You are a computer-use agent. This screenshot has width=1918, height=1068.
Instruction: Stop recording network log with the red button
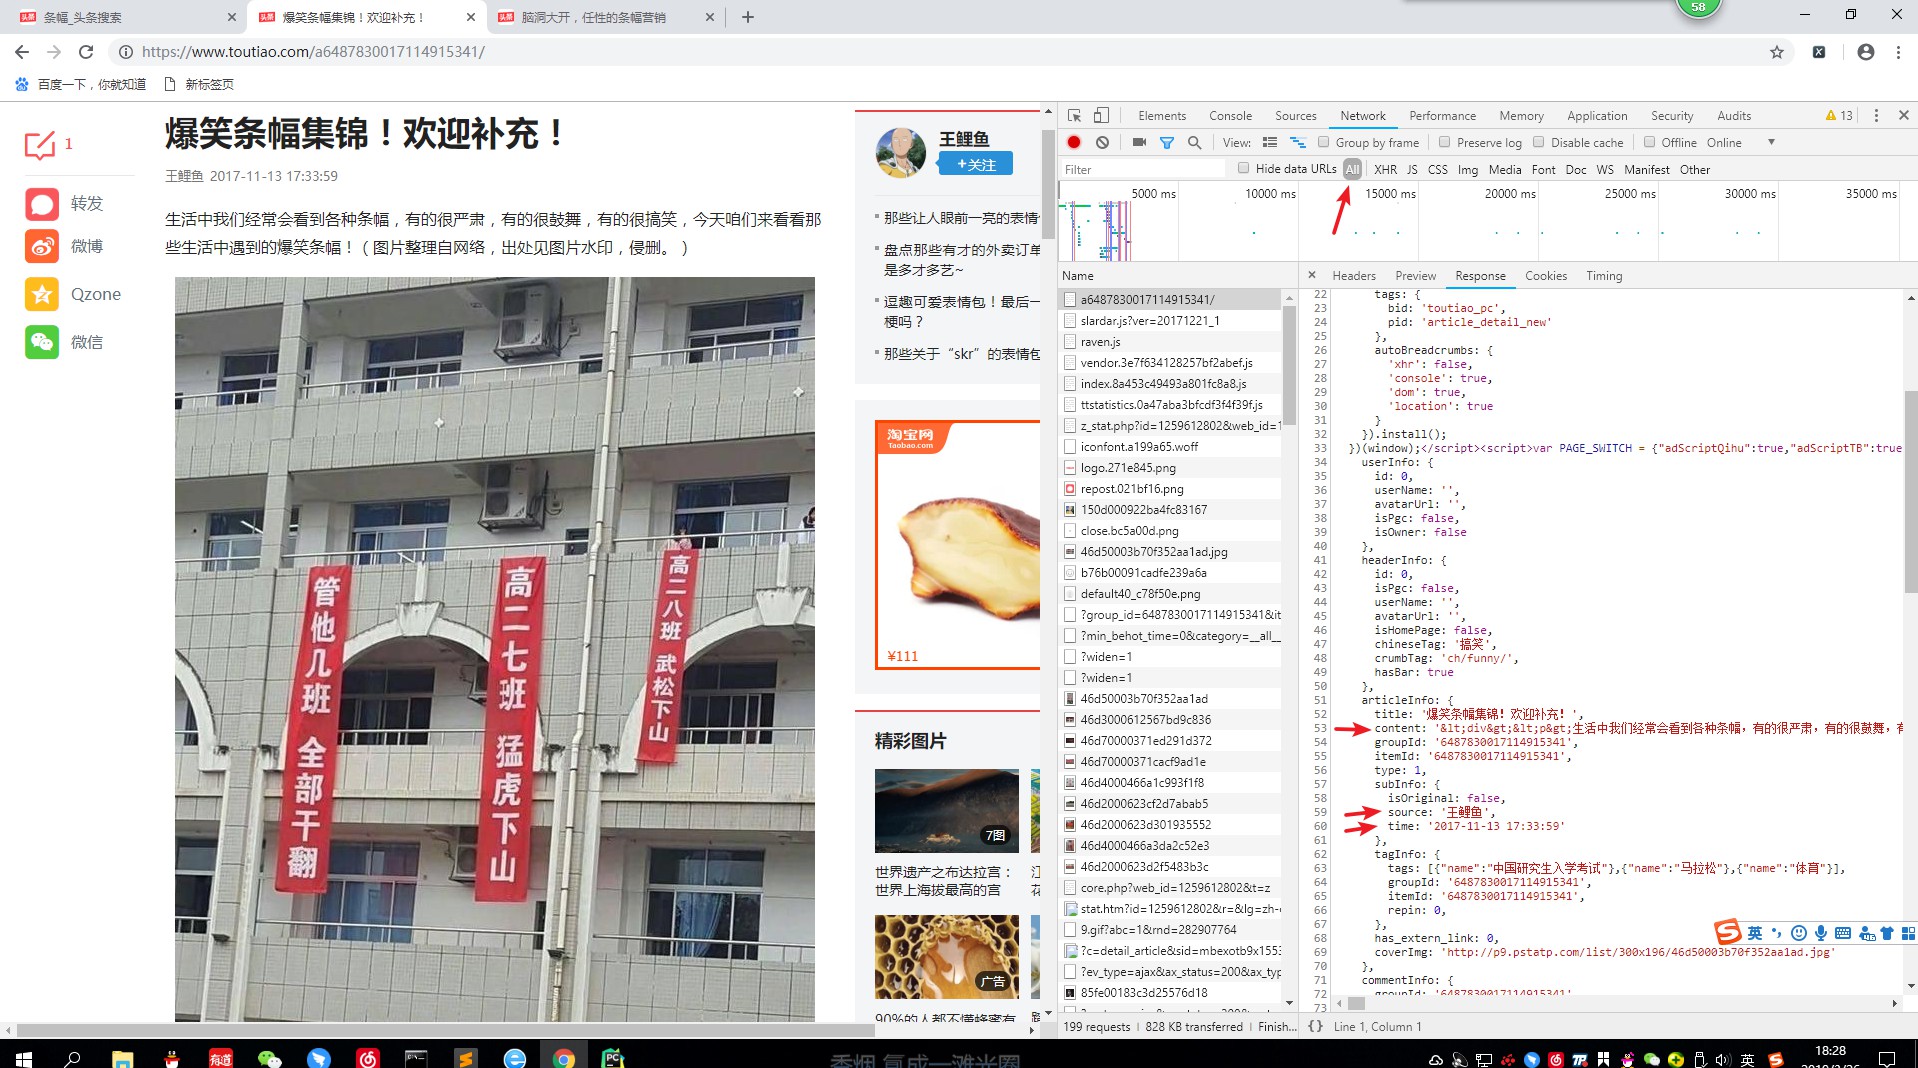tap(1074, 143)
